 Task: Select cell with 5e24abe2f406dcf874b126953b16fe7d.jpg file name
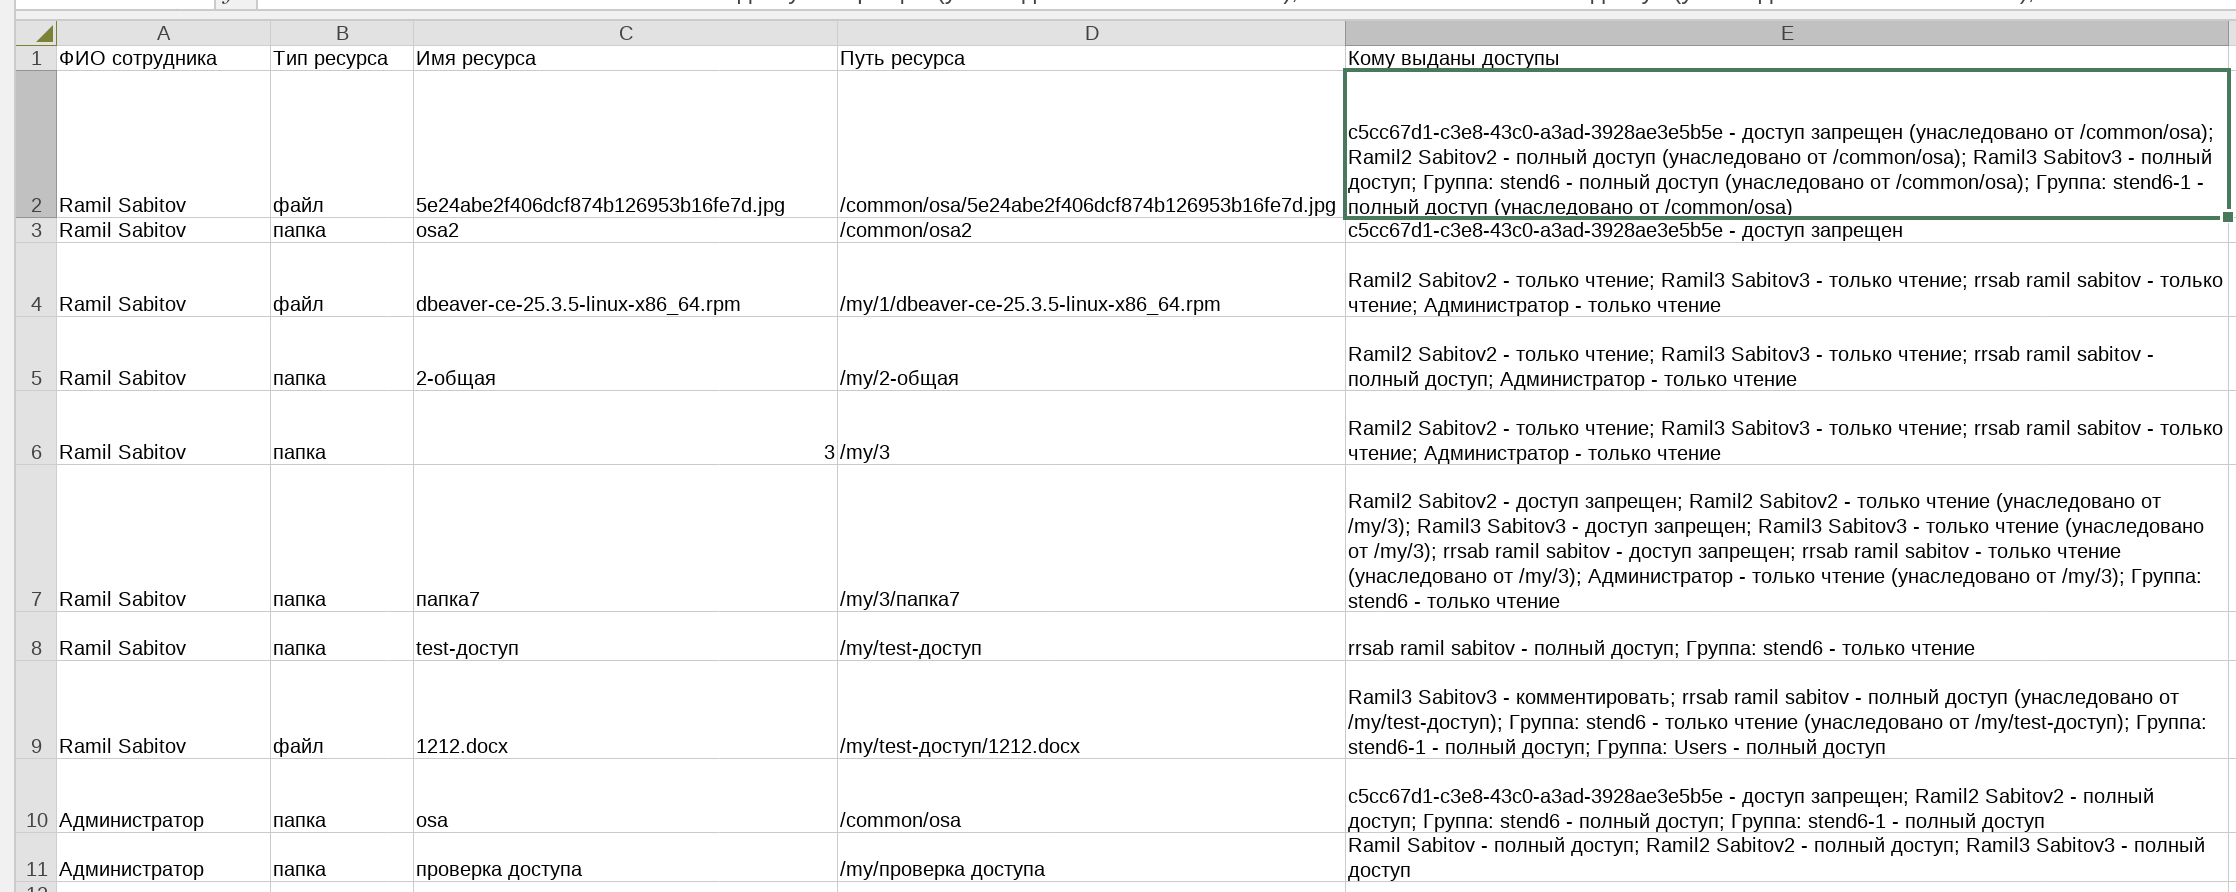pyautogui.click(x=625, y=144)
